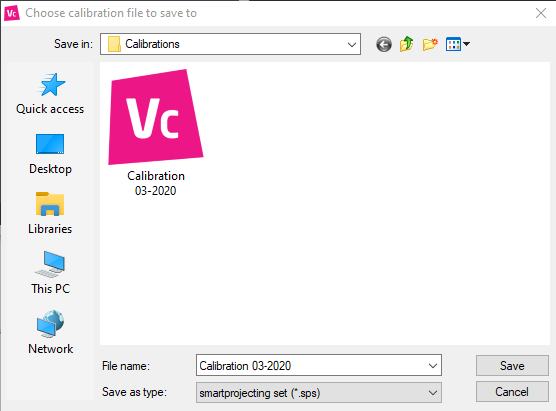Expand the Save in folder dropdown
556x411 pixels.
352,44
